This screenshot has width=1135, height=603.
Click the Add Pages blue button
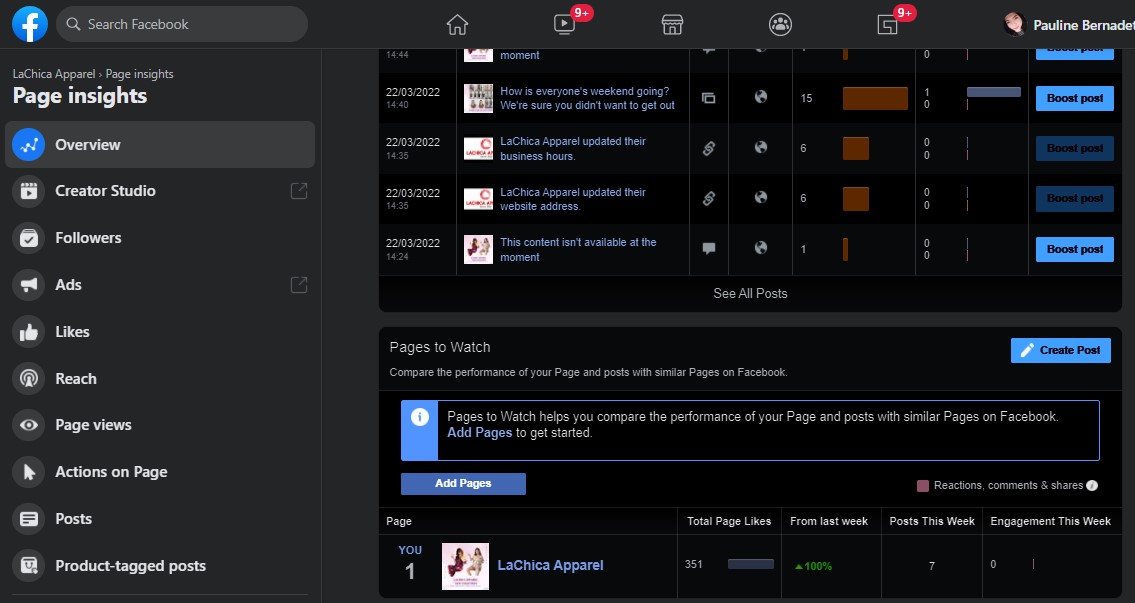point(463,484)
